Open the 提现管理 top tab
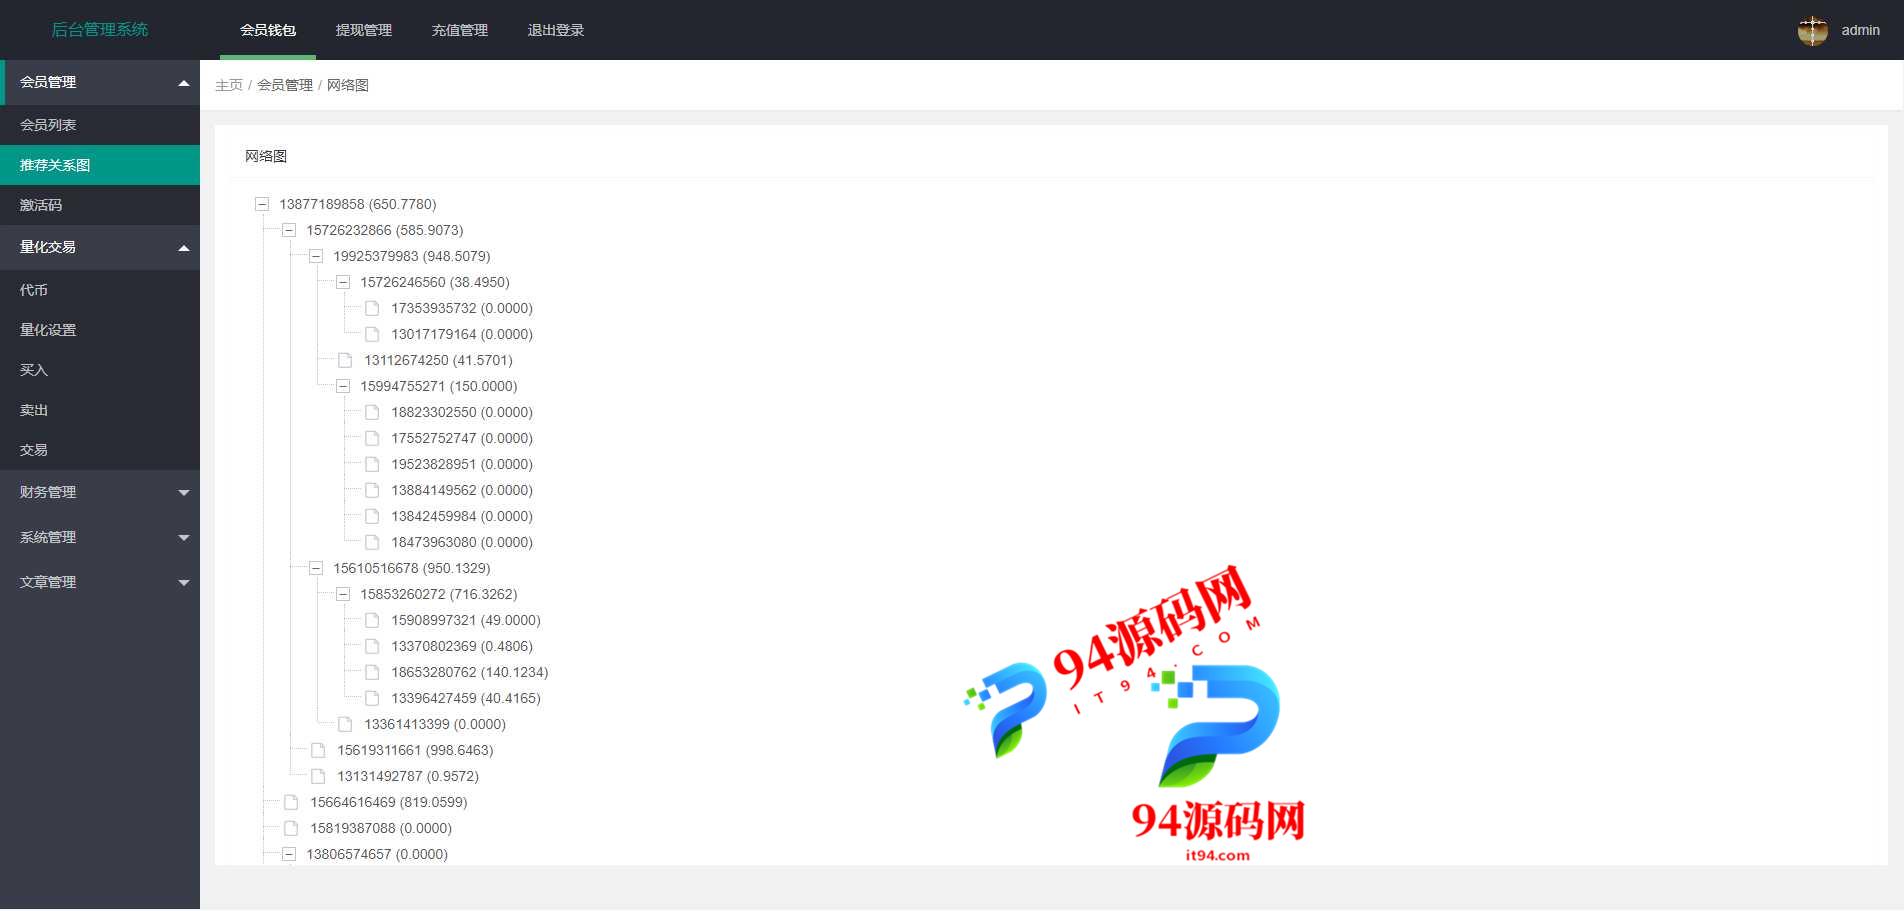 (x=364, y=30)
